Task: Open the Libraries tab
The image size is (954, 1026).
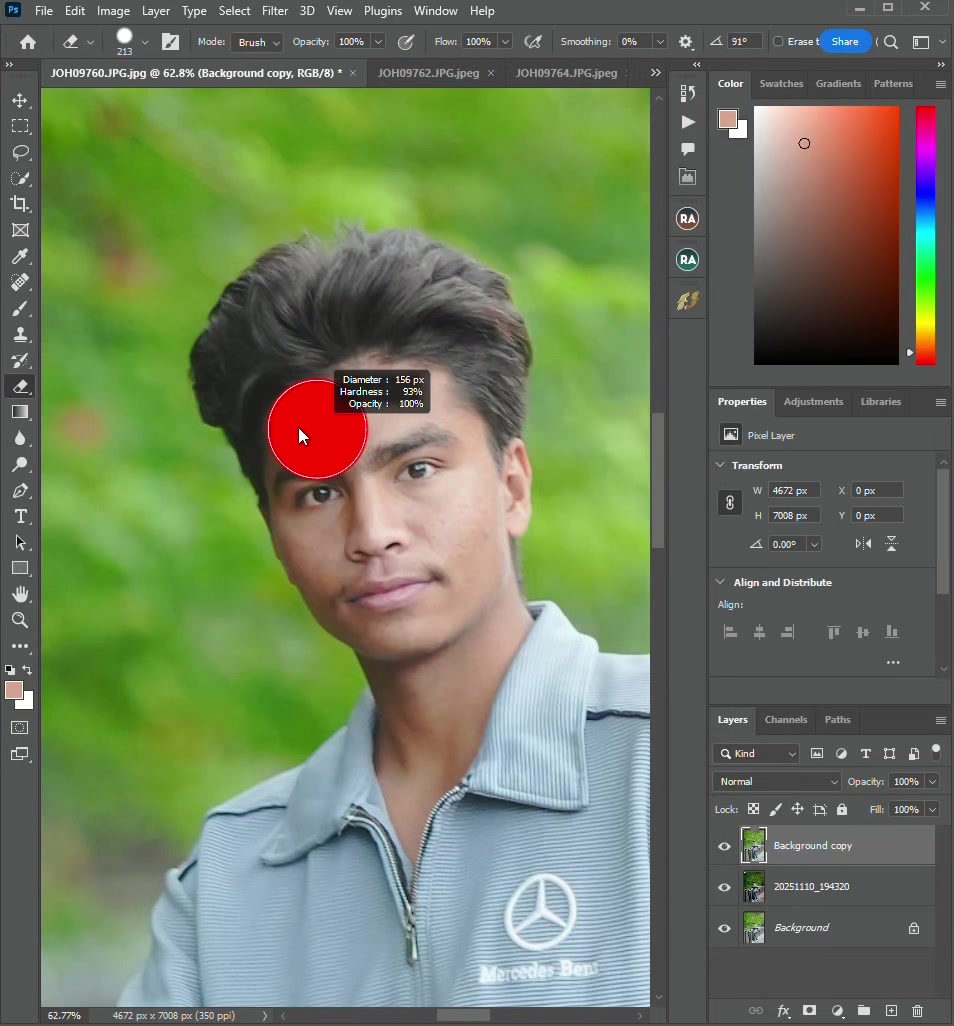Action: 881,401
